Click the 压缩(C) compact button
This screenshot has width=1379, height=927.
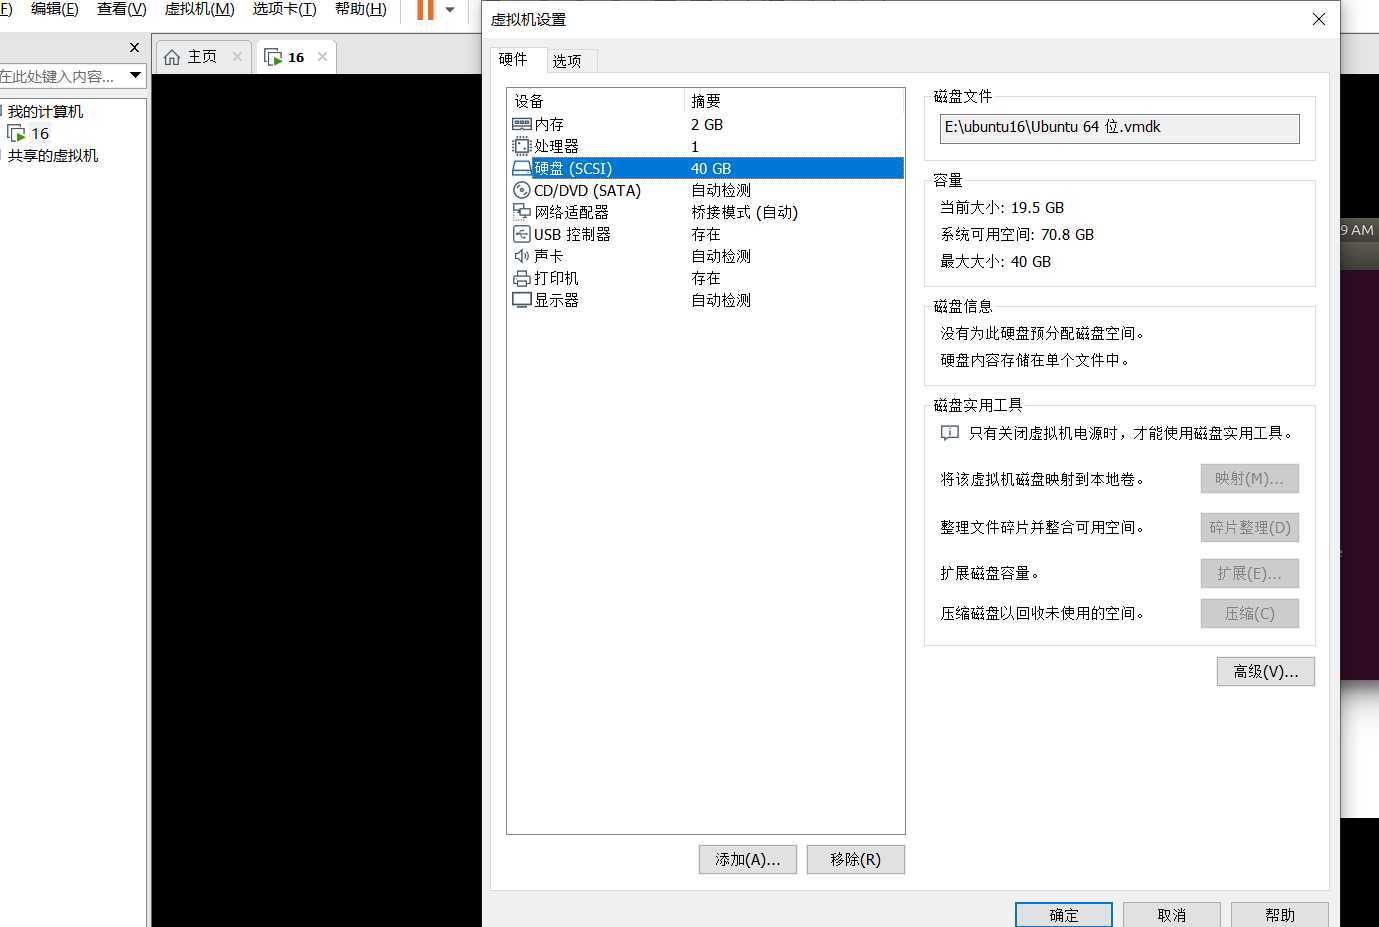pos(1250,614)
